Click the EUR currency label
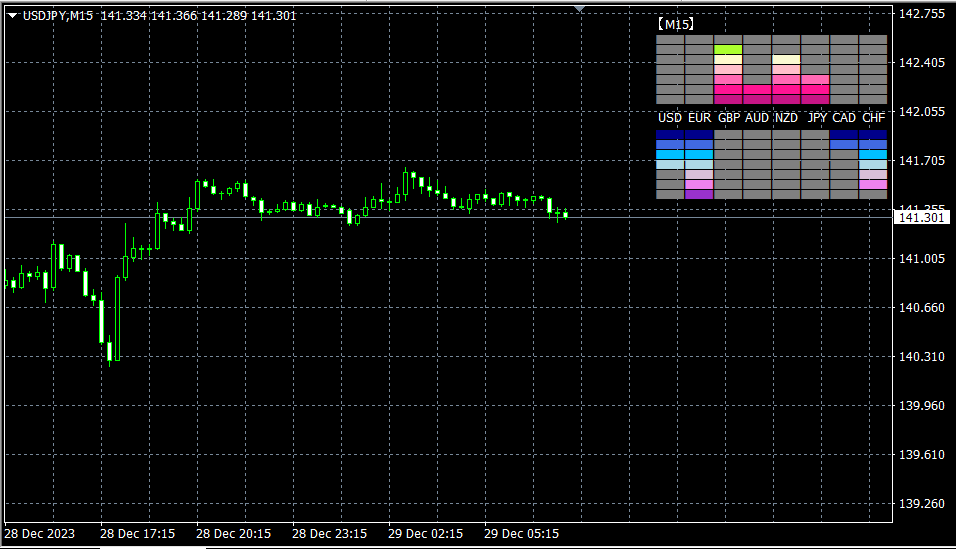The image size is (956, 549). (x=699, y=118)
